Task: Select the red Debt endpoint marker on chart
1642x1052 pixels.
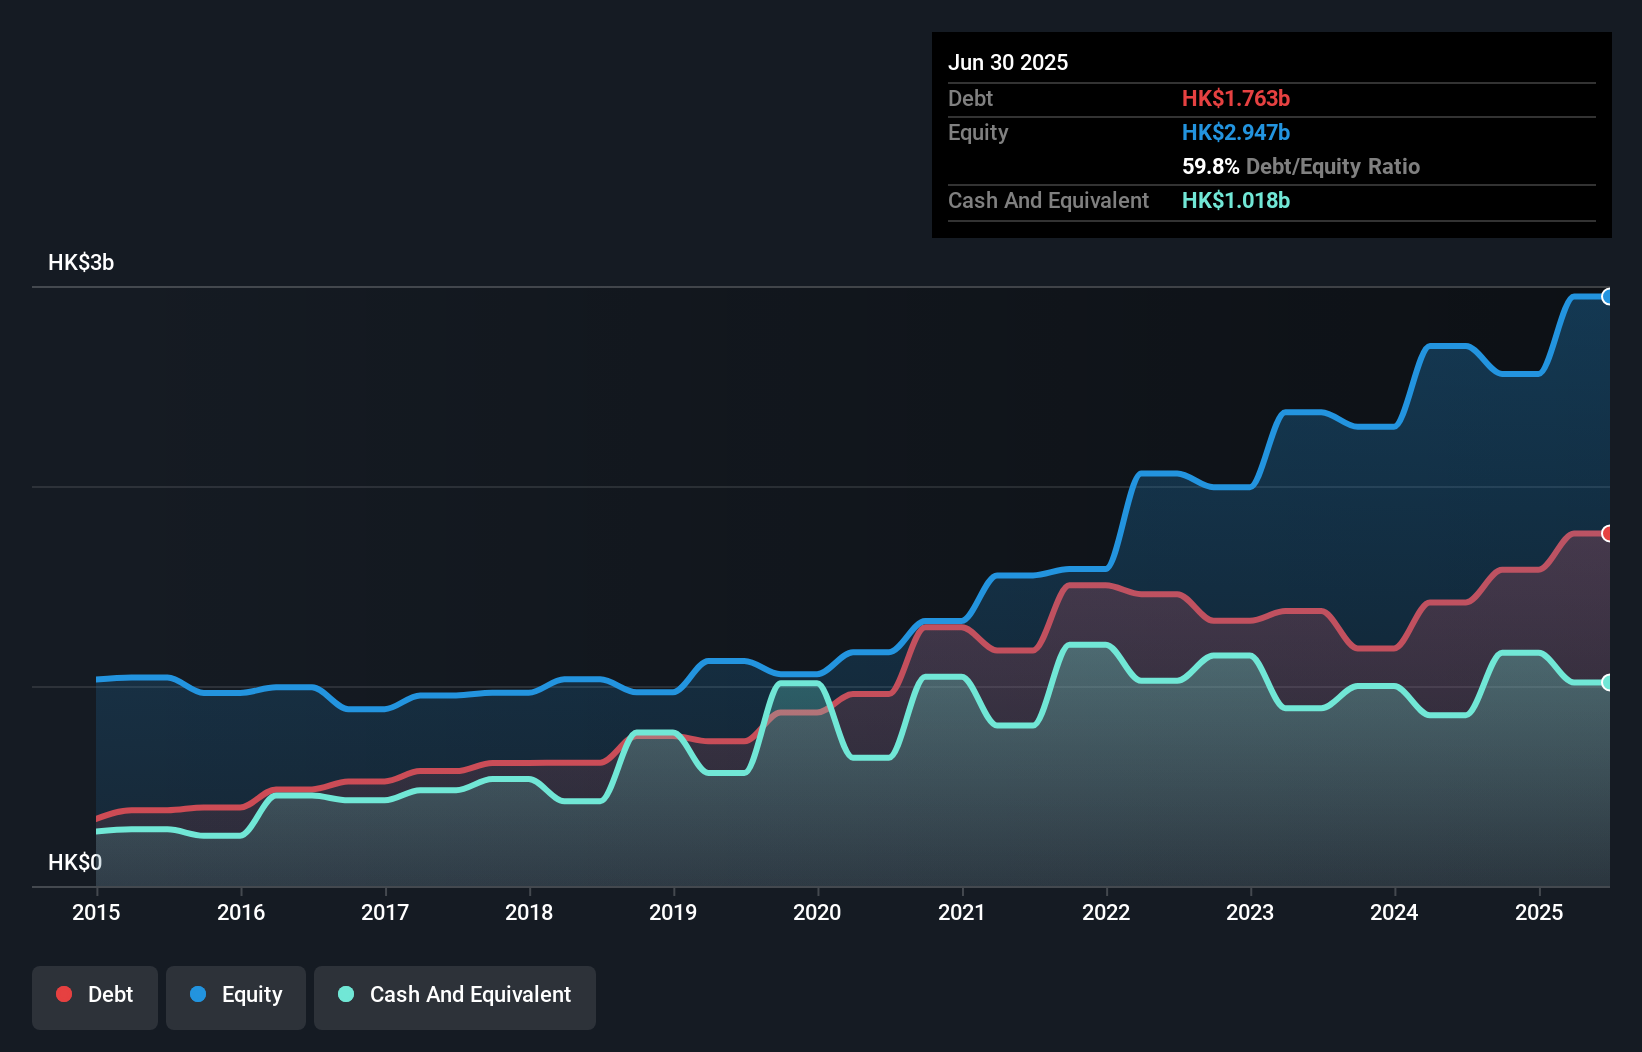Action: (1609, 535)
